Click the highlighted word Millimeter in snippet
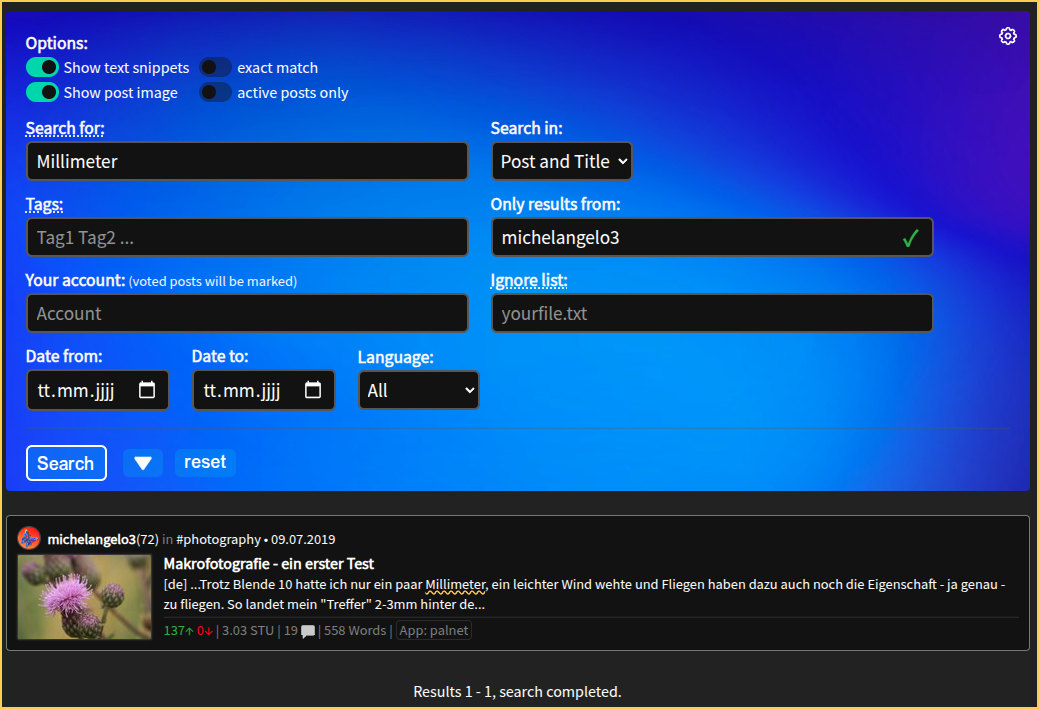 point(455,584)
